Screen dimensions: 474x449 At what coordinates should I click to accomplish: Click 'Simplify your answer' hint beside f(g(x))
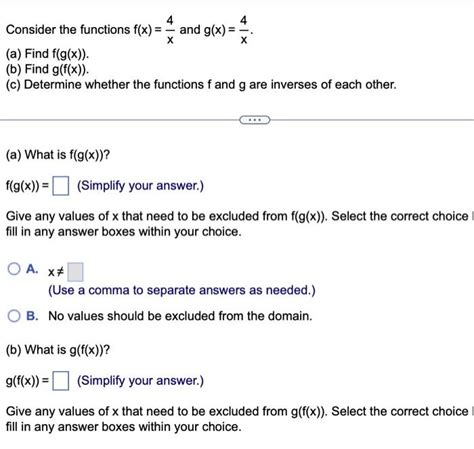(x=140, y=186)
